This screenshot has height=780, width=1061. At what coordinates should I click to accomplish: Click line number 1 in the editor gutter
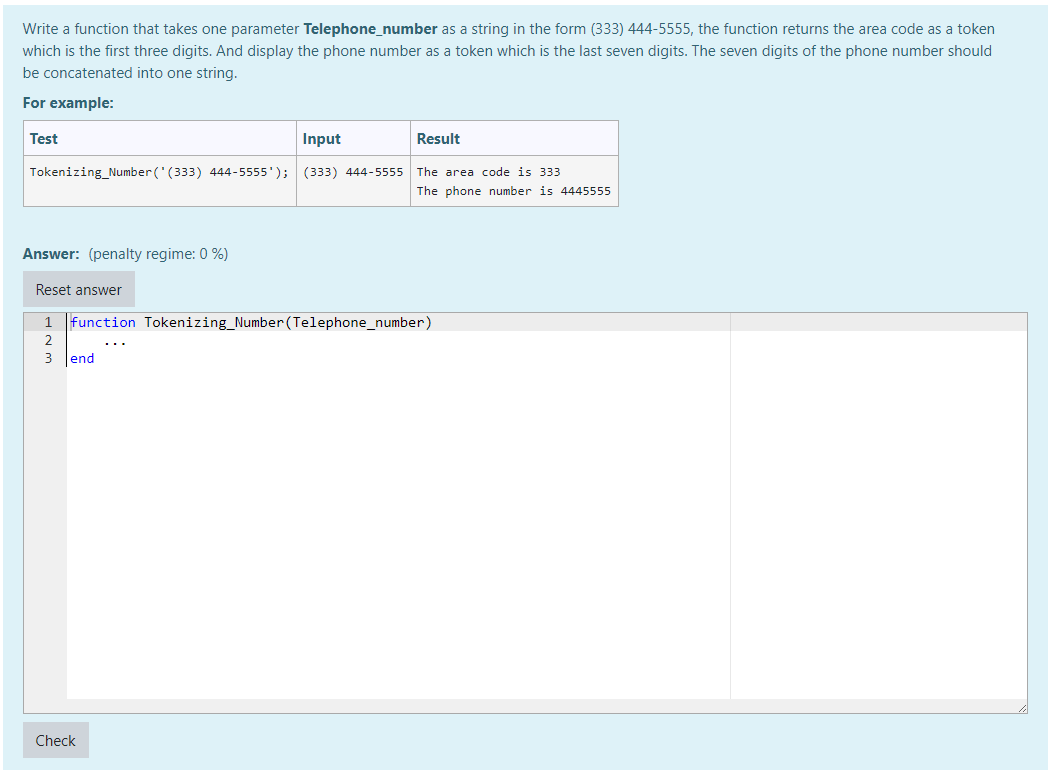coord(47,322)
